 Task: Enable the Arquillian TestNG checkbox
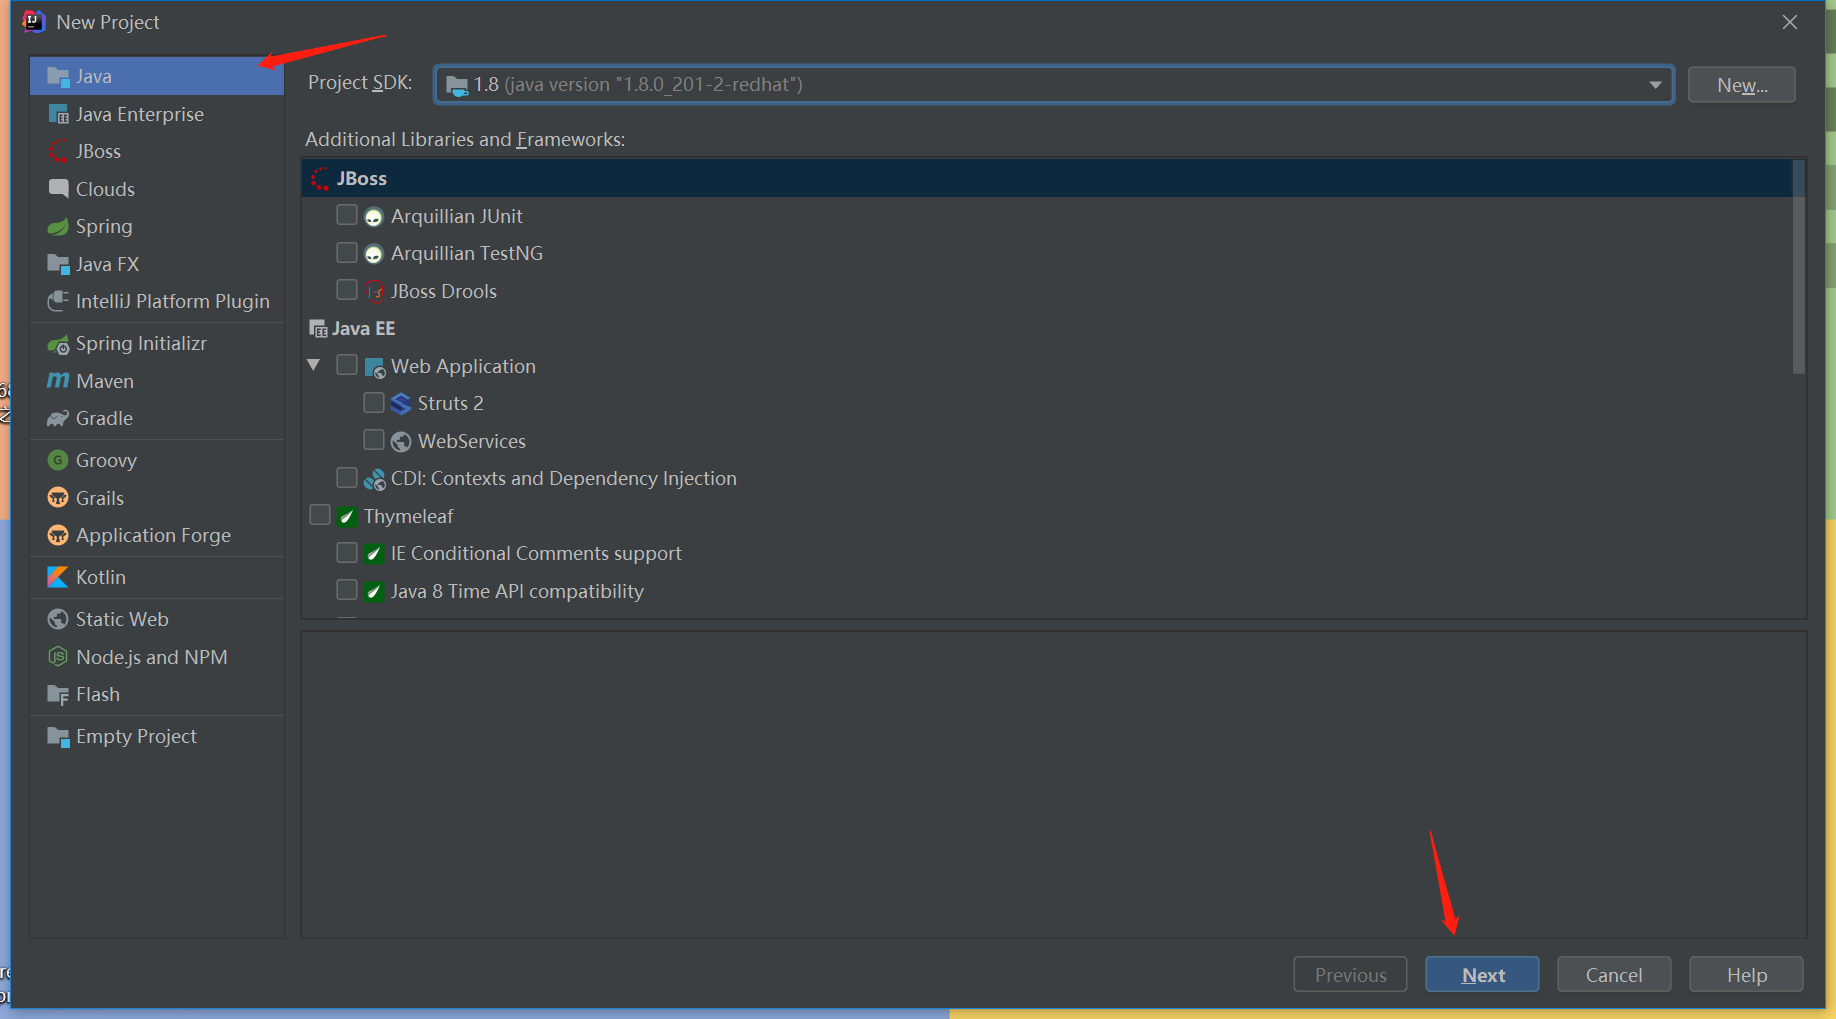tap(347, 252)
